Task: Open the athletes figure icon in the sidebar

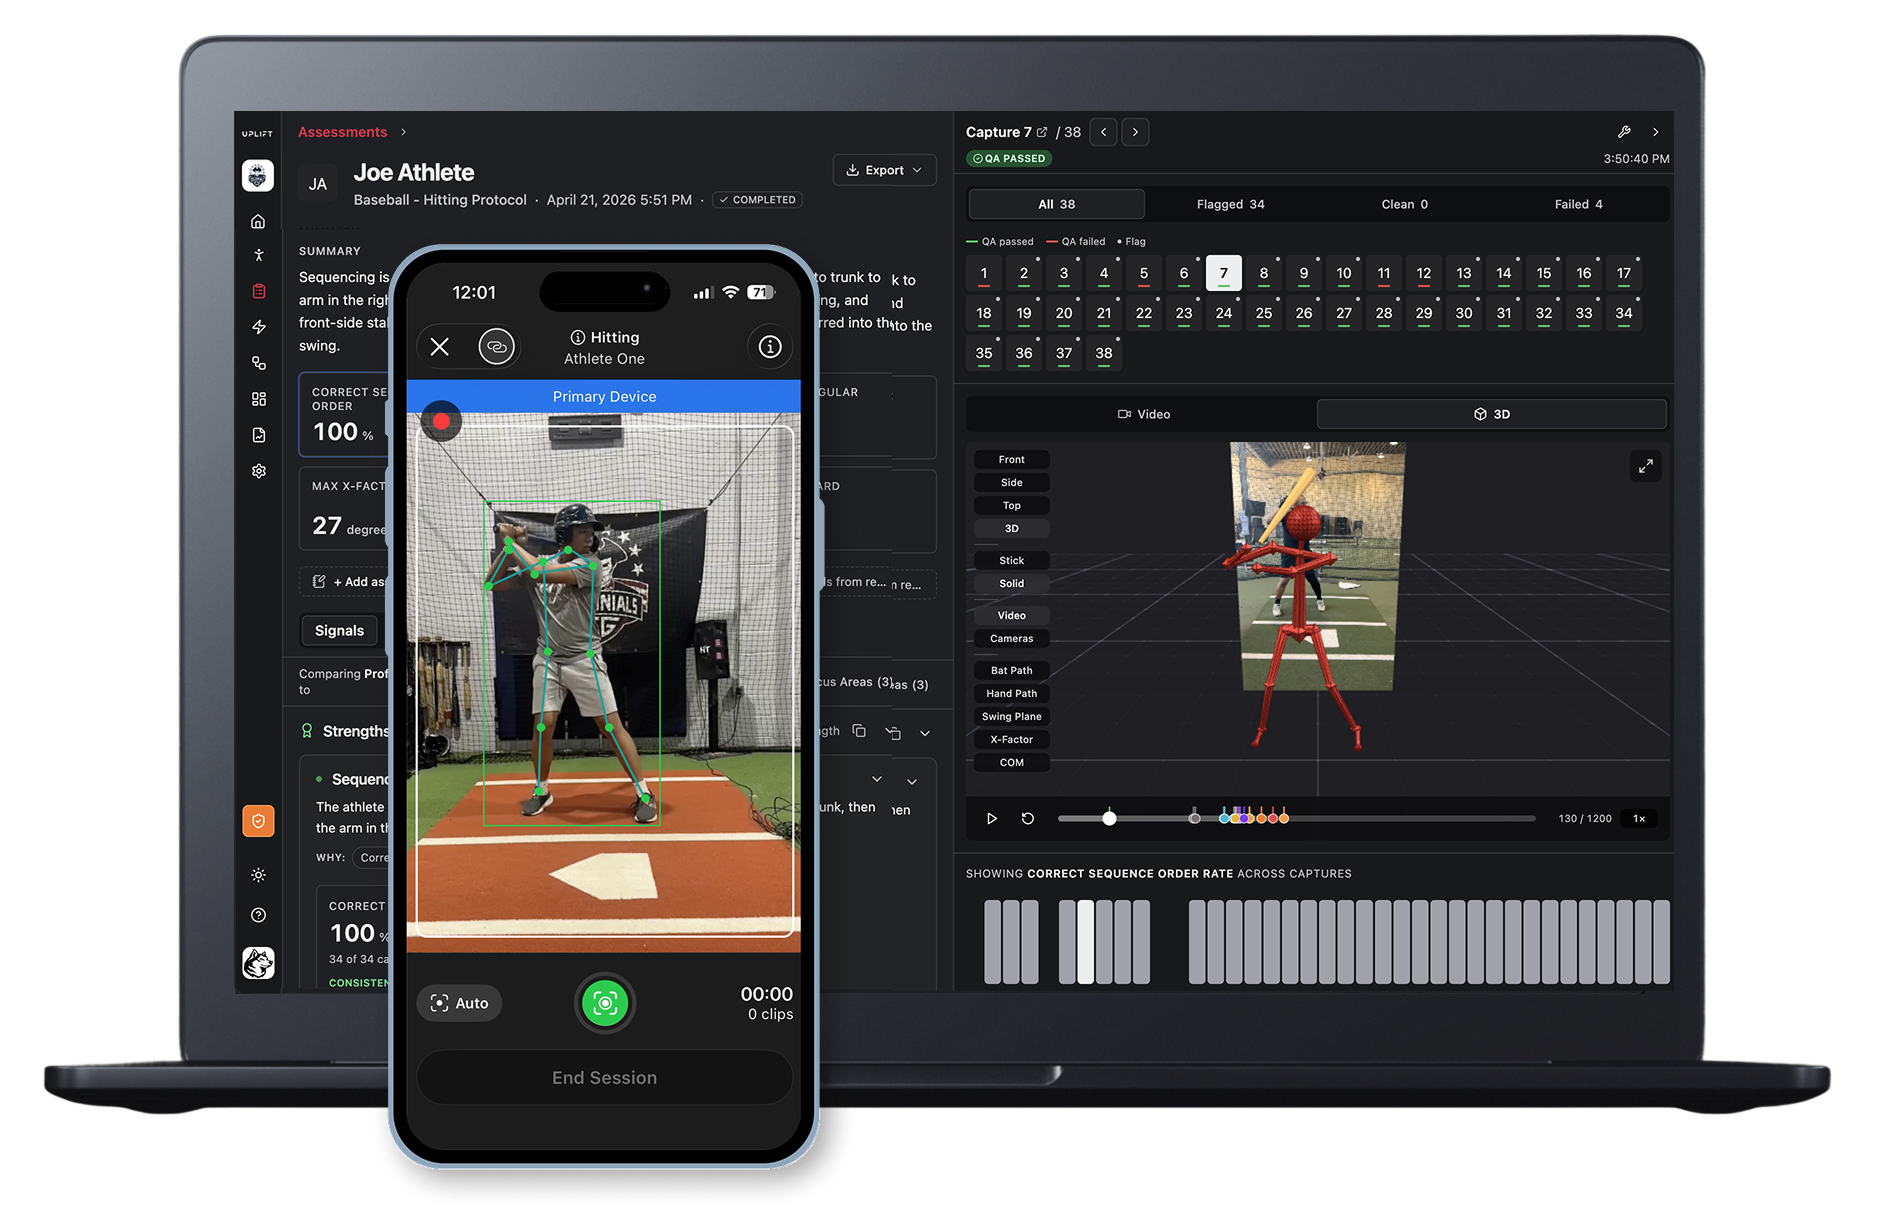Action: 258,255
